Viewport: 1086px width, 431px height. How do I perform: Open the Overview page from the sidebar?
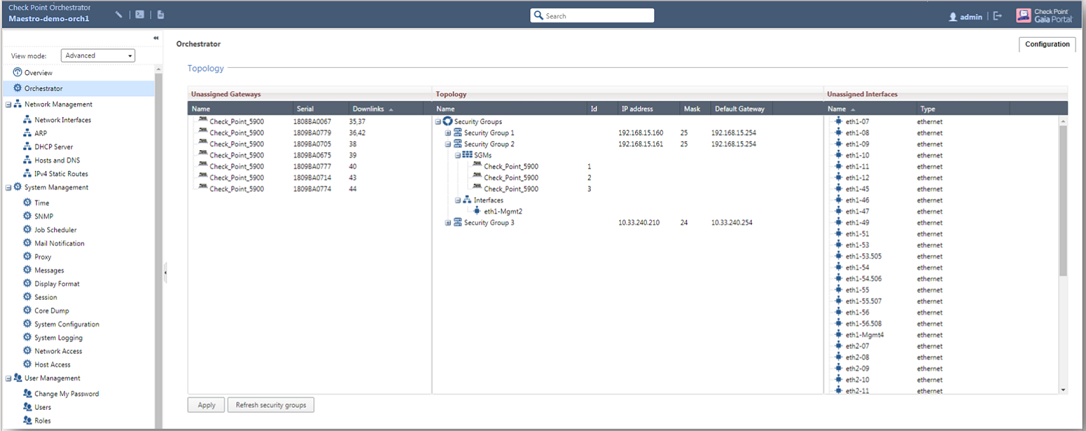click(x=38, y=73)
